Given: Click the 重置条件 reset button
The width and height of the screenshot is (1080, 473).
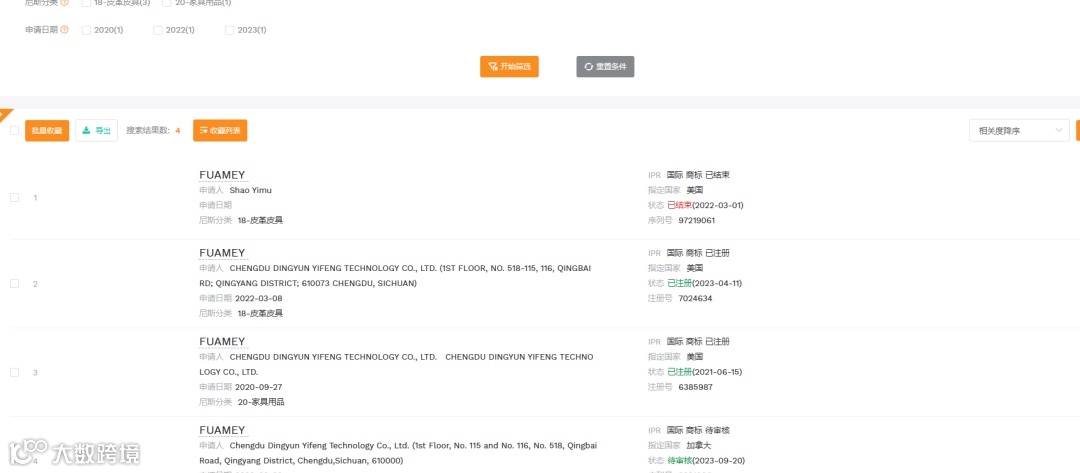Looking at the screenshot, I should coord(605,67).
